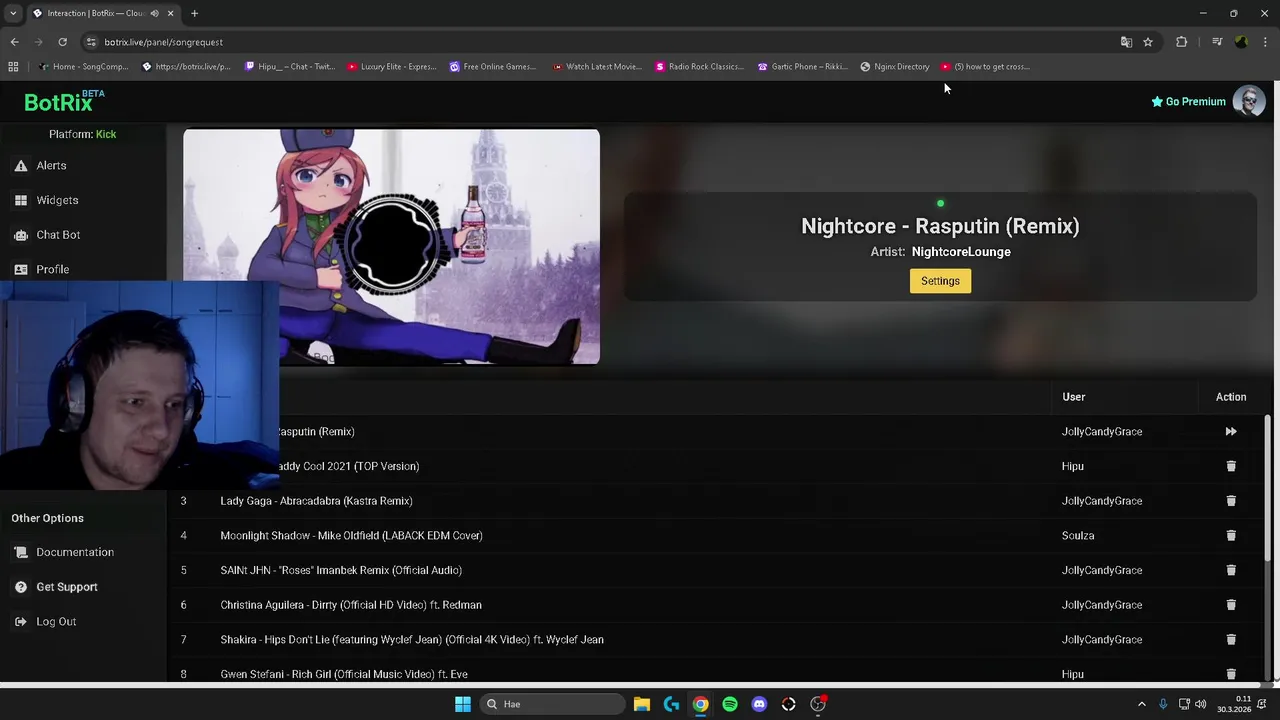Select the Moonlight Shadow song title
This screenshot has width=1280, height=720.
[351, 536]
